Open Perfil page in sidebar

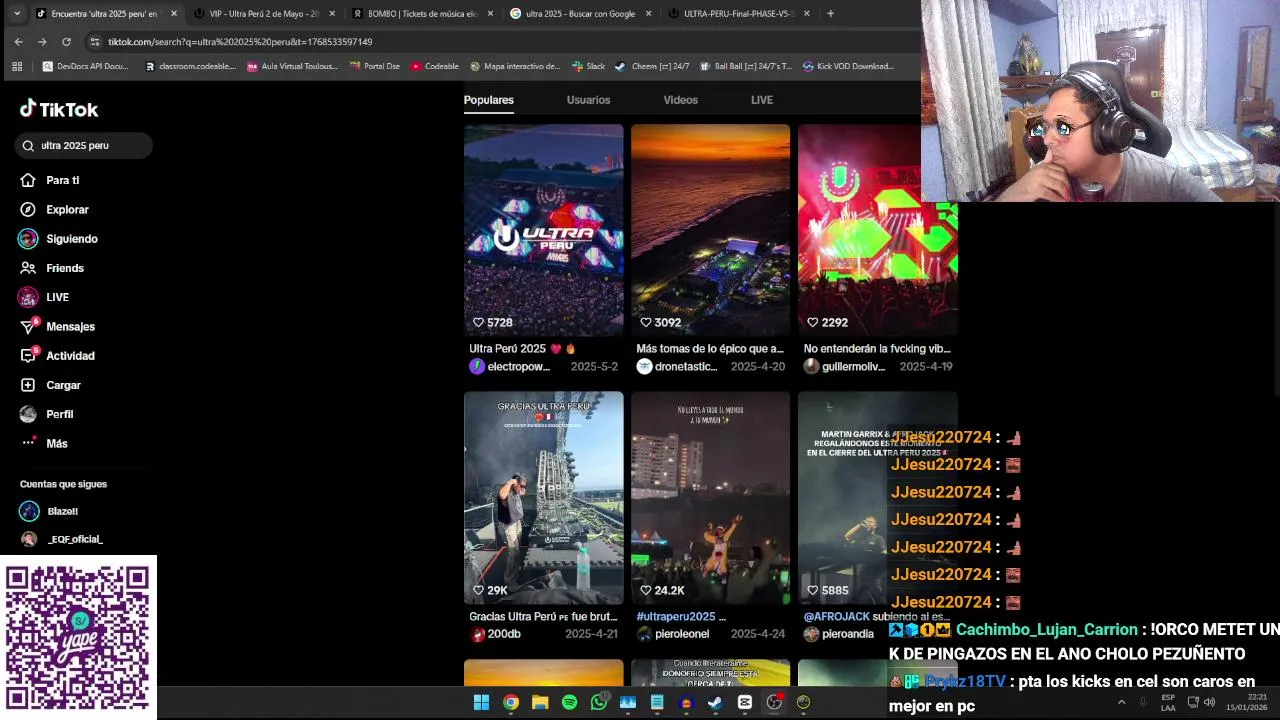point(46,414)
